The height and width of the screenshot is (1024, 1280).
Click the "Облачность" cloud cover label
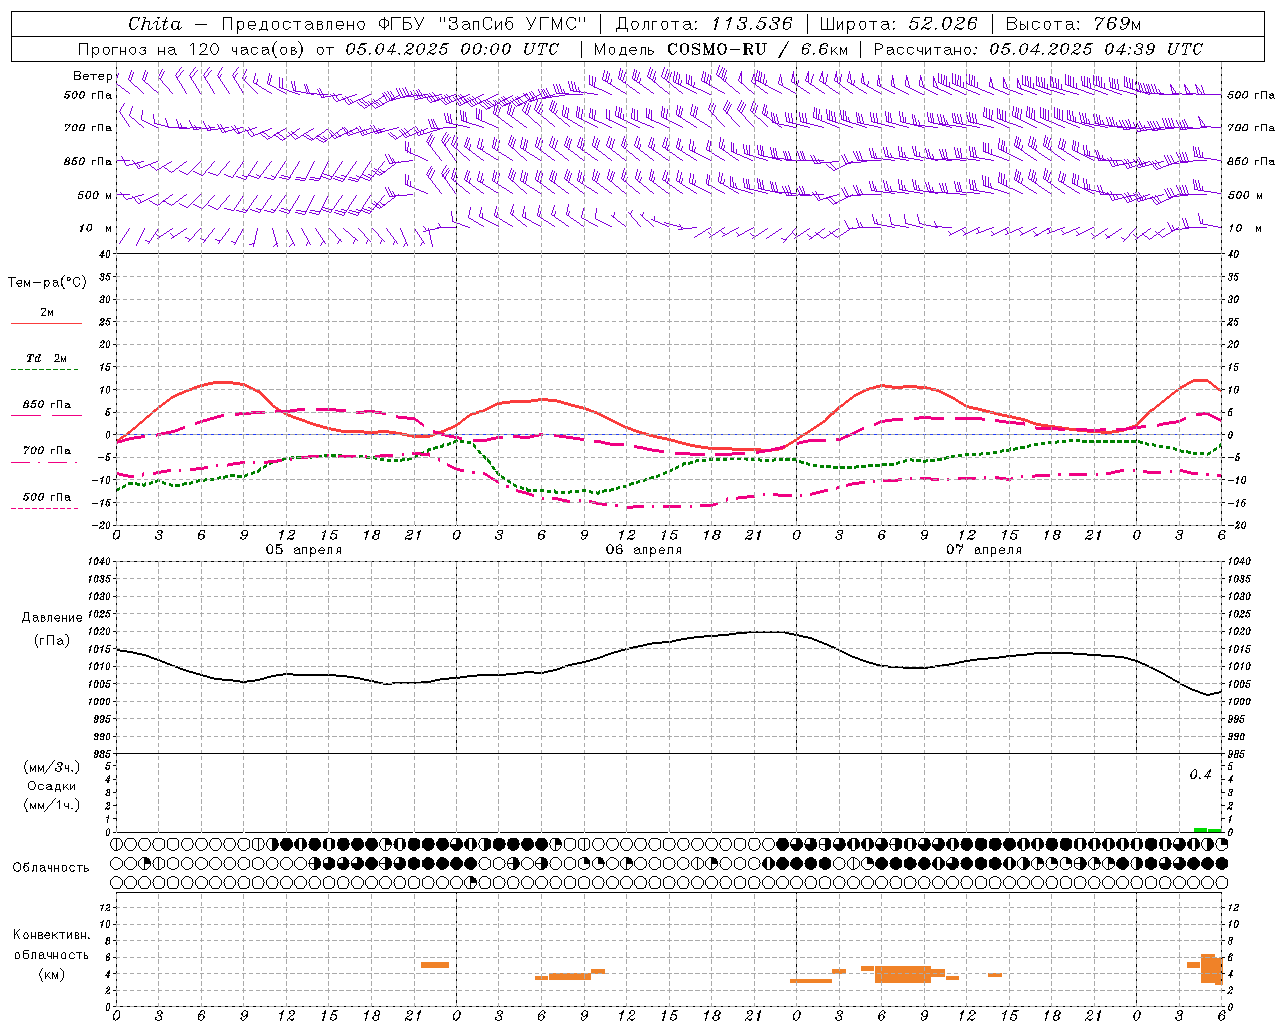point(51,868)
